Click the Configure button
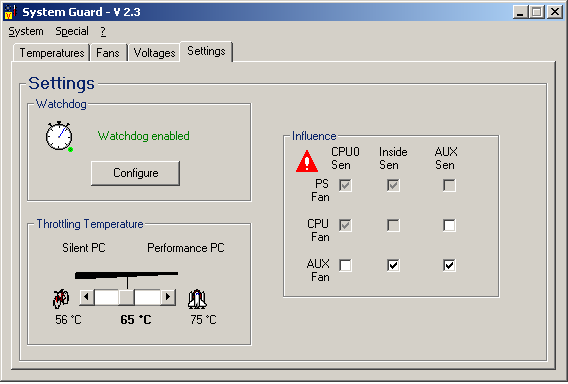Viewport: 568px width, 384px height. click(x=135, y=173)
